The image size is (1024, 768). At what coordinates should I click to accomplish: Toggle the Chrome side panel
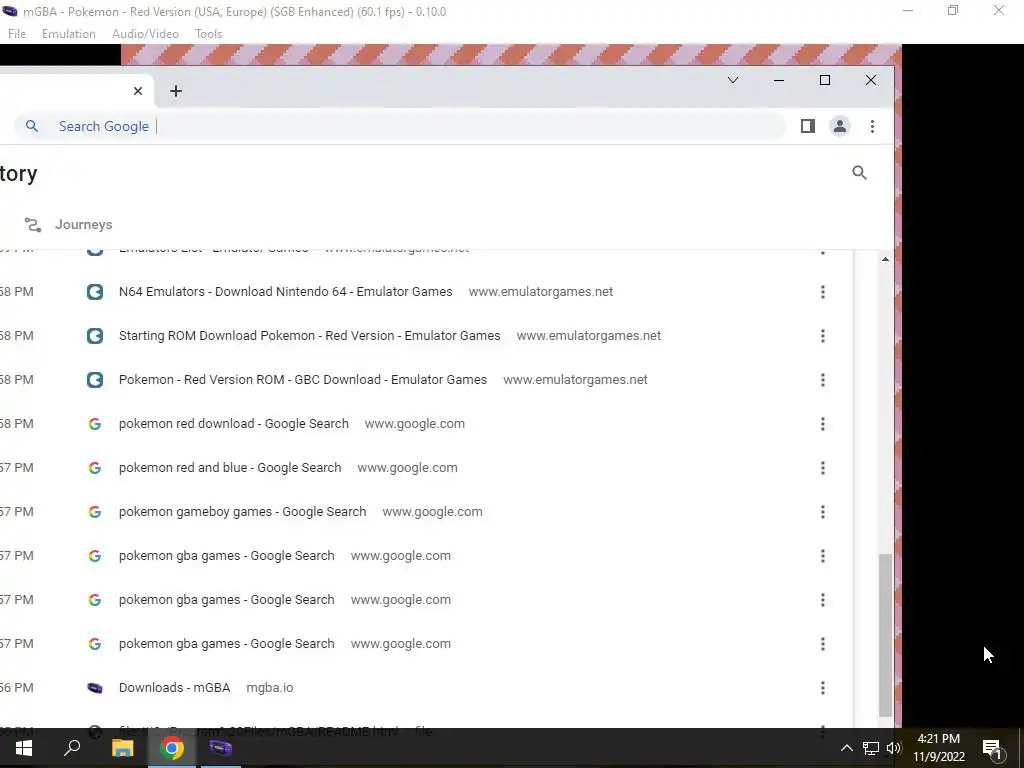pyautogui.click(x=808, y=126)
